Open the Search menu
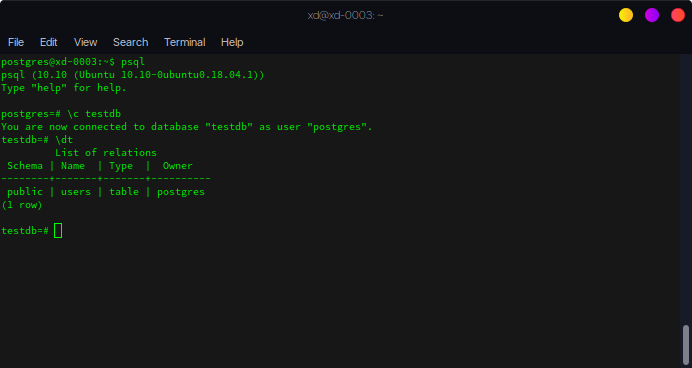 click(130, 42)
